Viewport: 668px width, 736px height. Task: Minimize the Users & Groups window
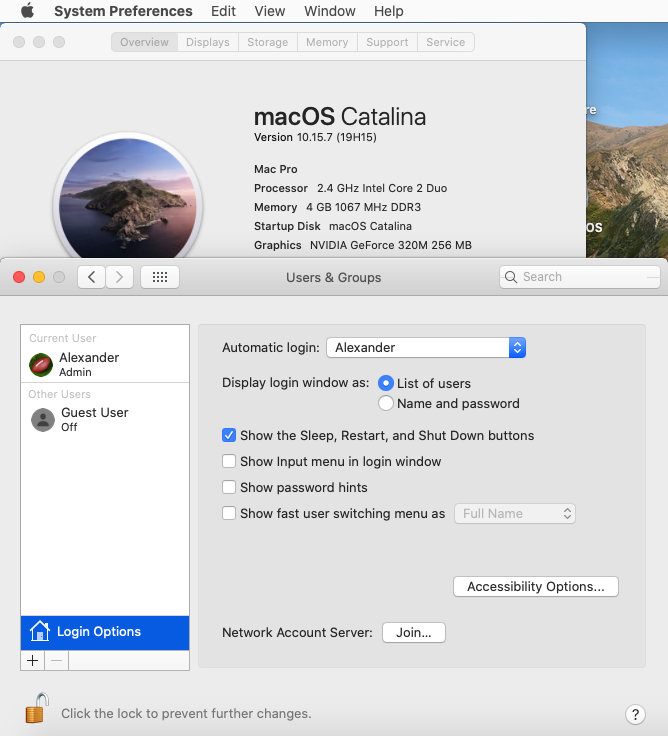click(39, 277)
